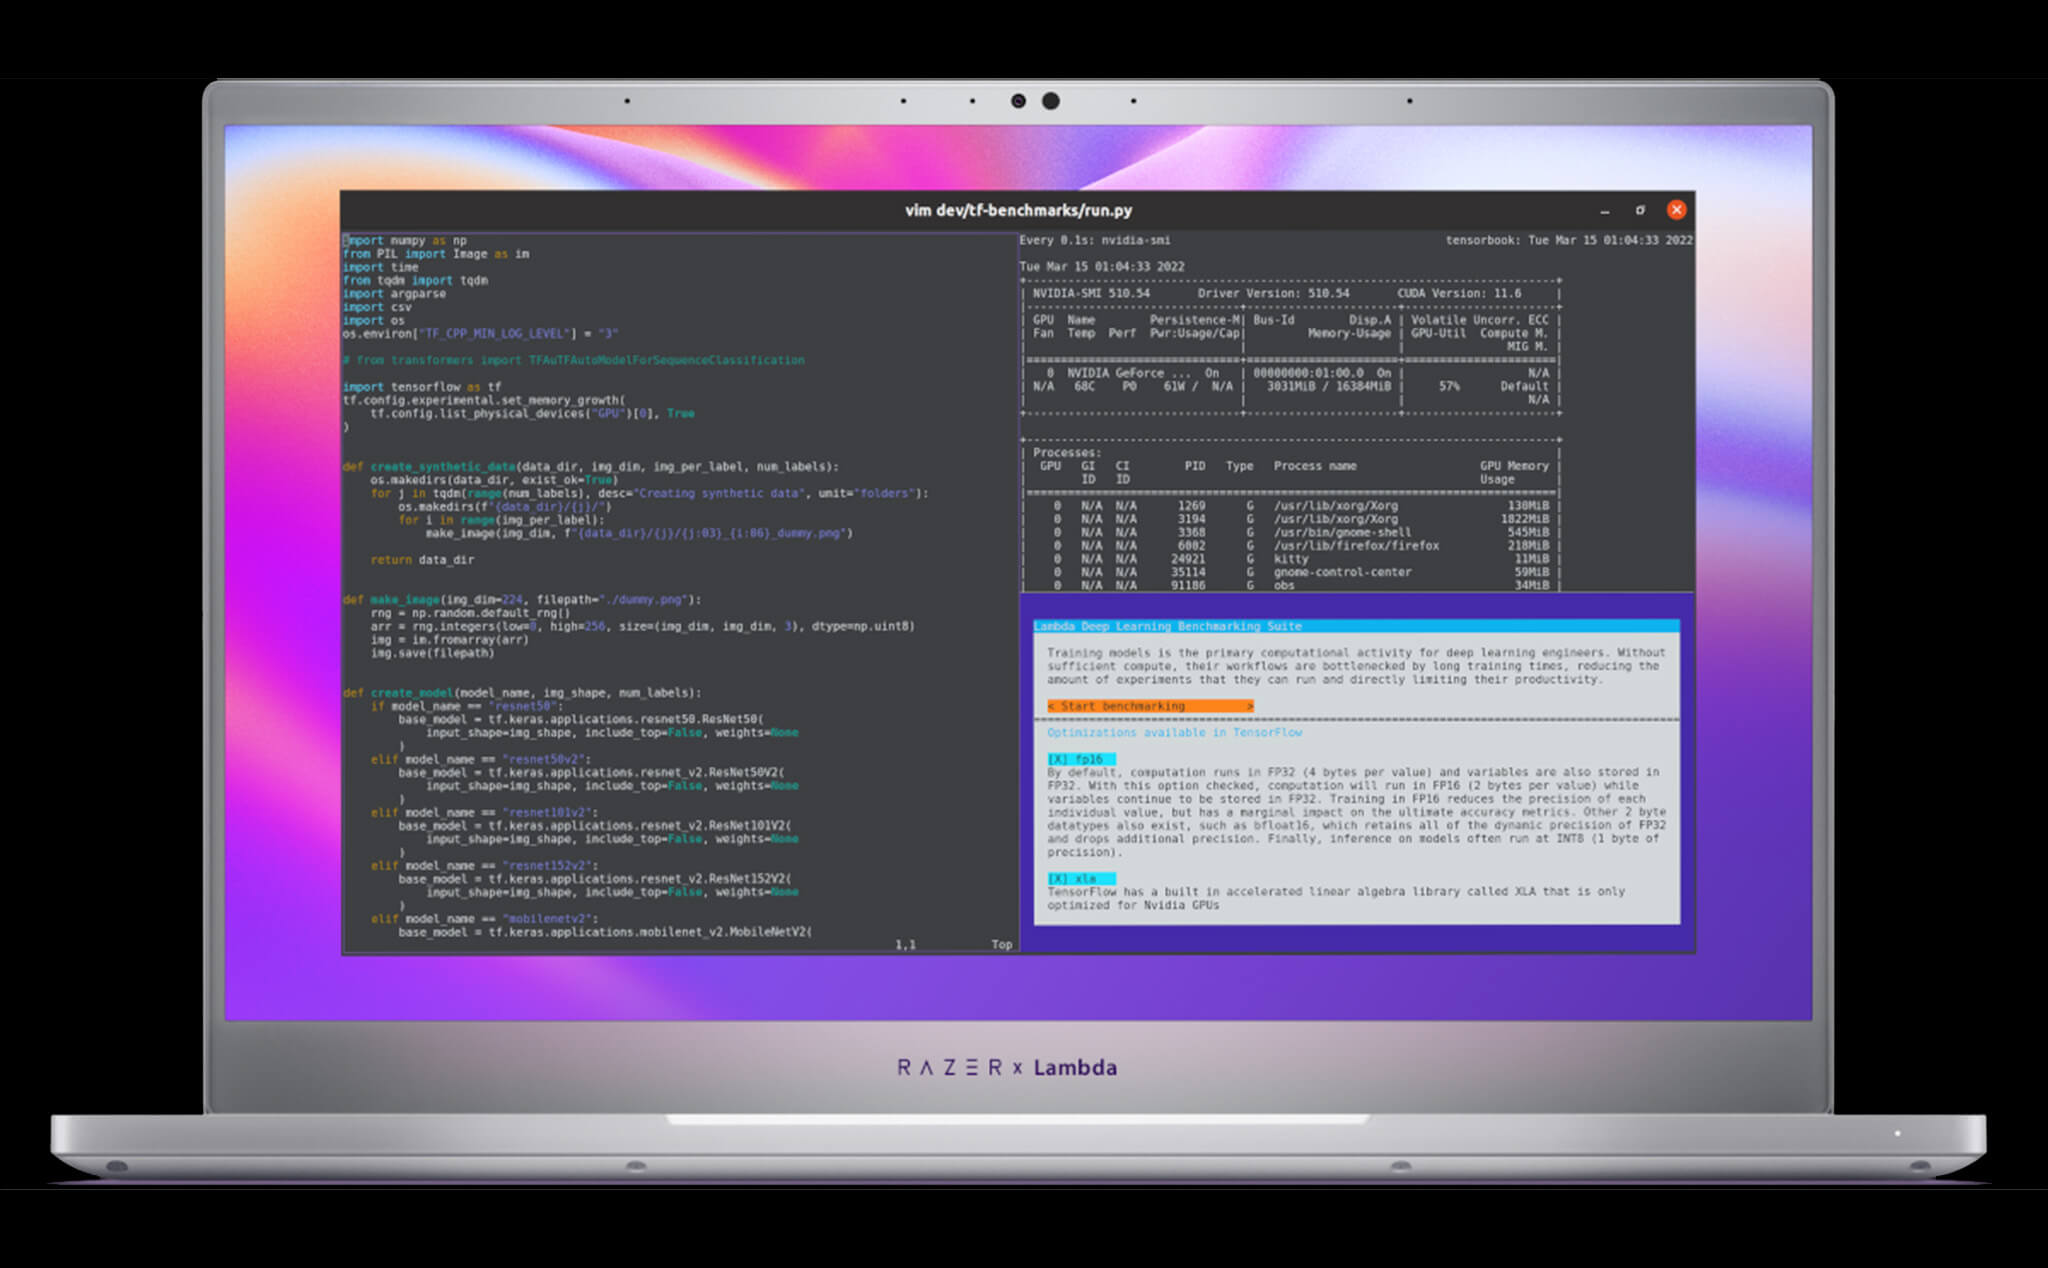
Task: Click the Optimizations available in TensorFlow heading
Action: (1174, 733)
